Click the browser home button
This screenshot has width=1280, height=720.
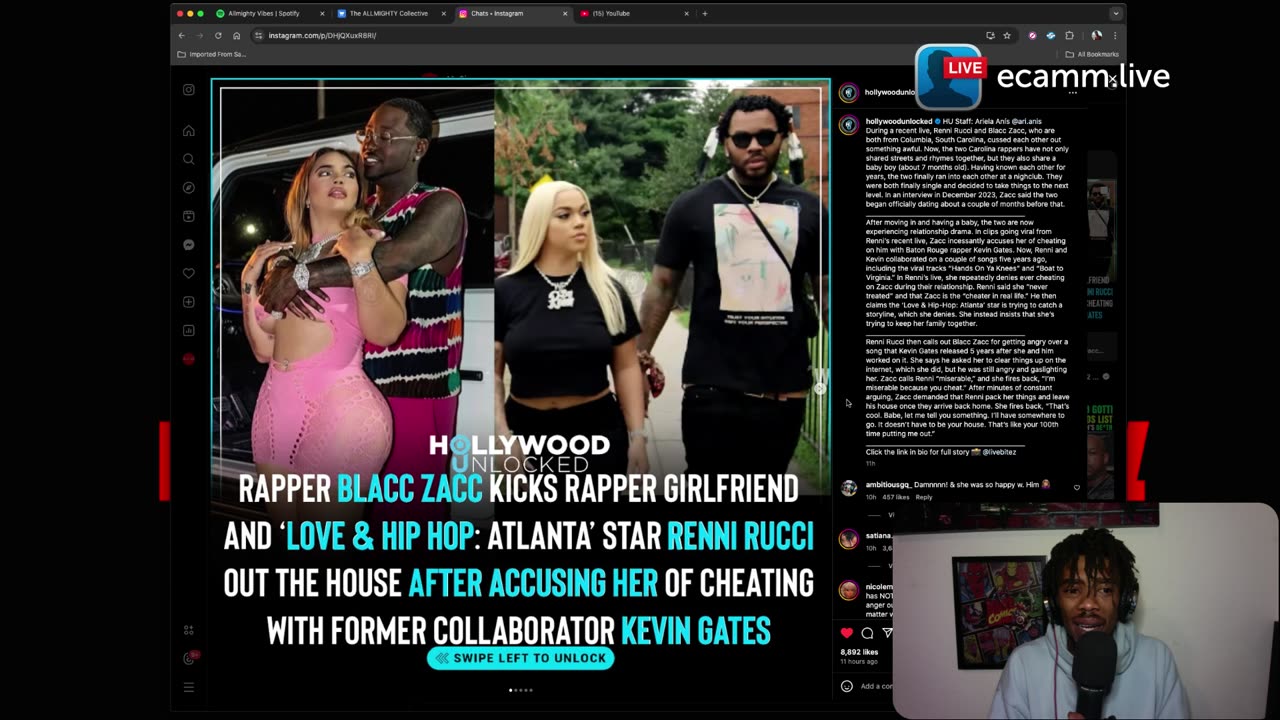coord(236,35)
